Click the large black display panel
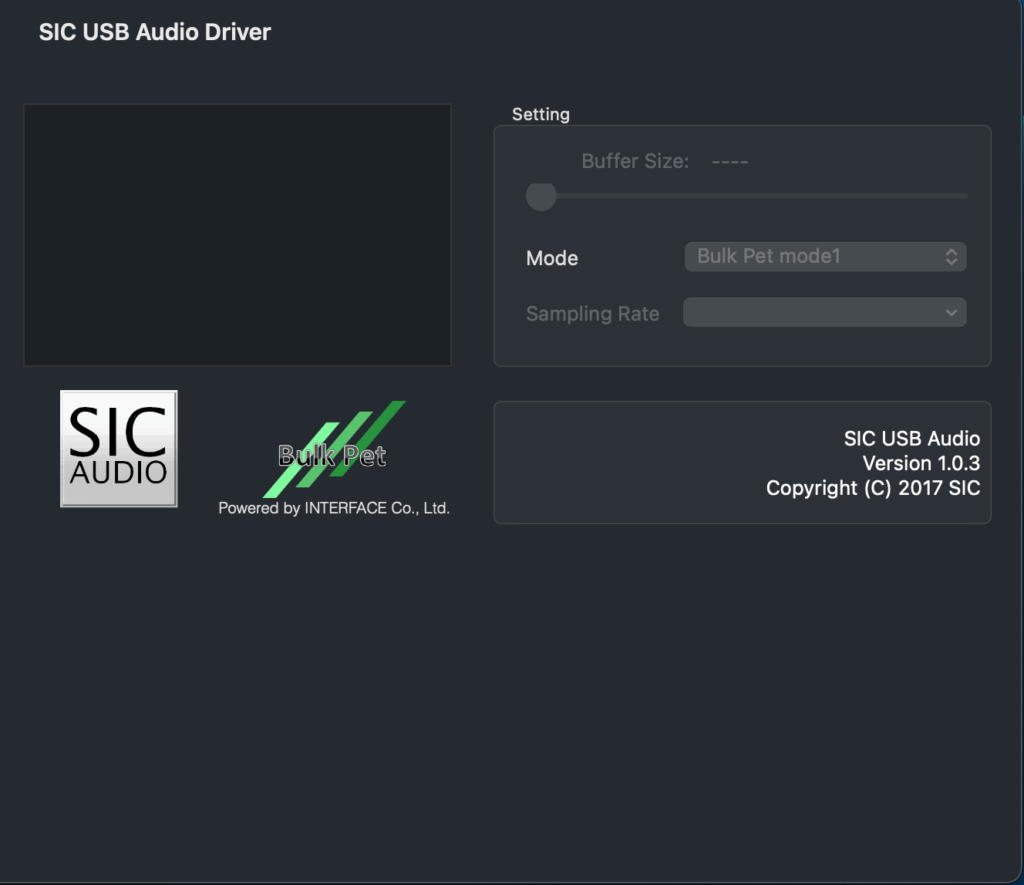Image resolution: width=1024 pixels, height=885 pixels. click(237, 235)
